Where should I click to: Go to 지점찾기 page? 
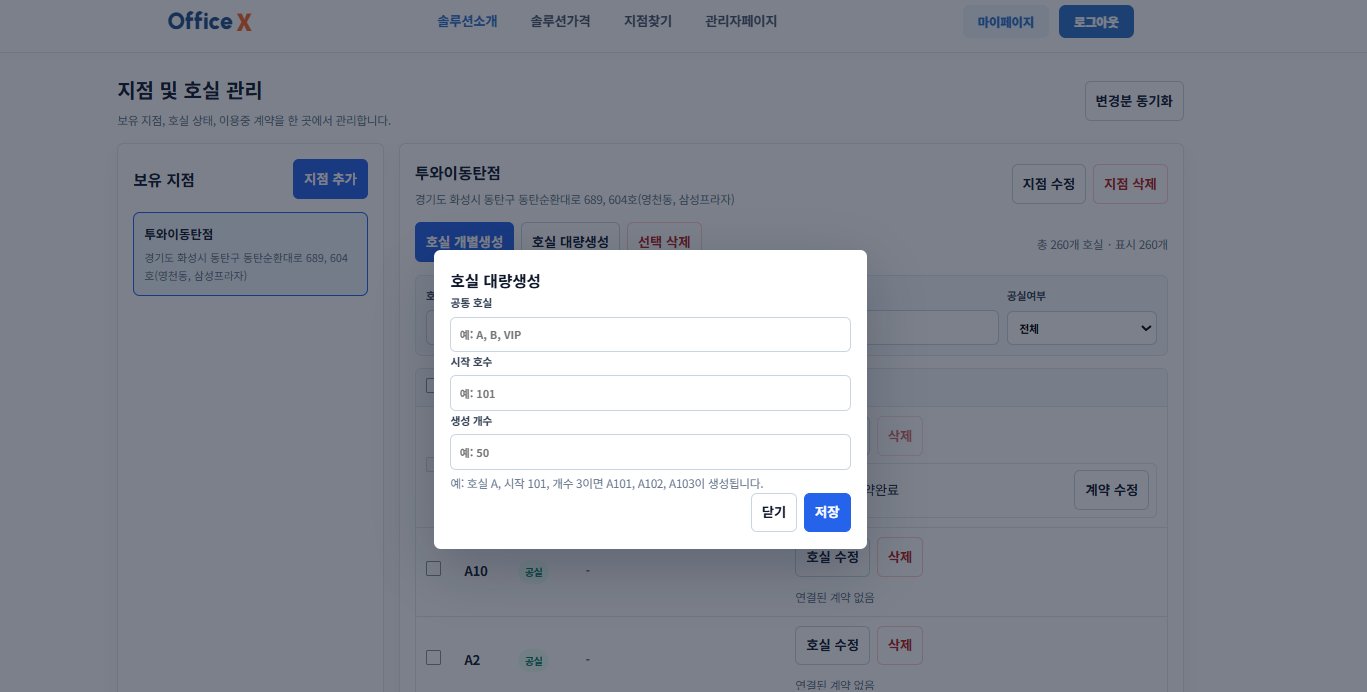click(x=648, y=21)
